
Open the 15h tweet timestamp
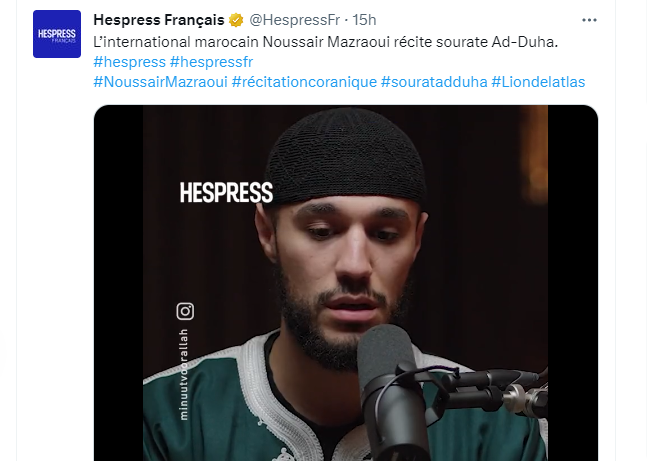[364, 20]
